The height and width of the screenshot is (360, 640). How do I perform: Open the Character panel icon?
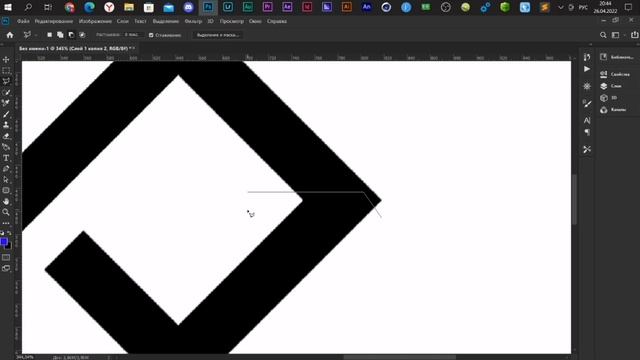click(x=587, y=120)
